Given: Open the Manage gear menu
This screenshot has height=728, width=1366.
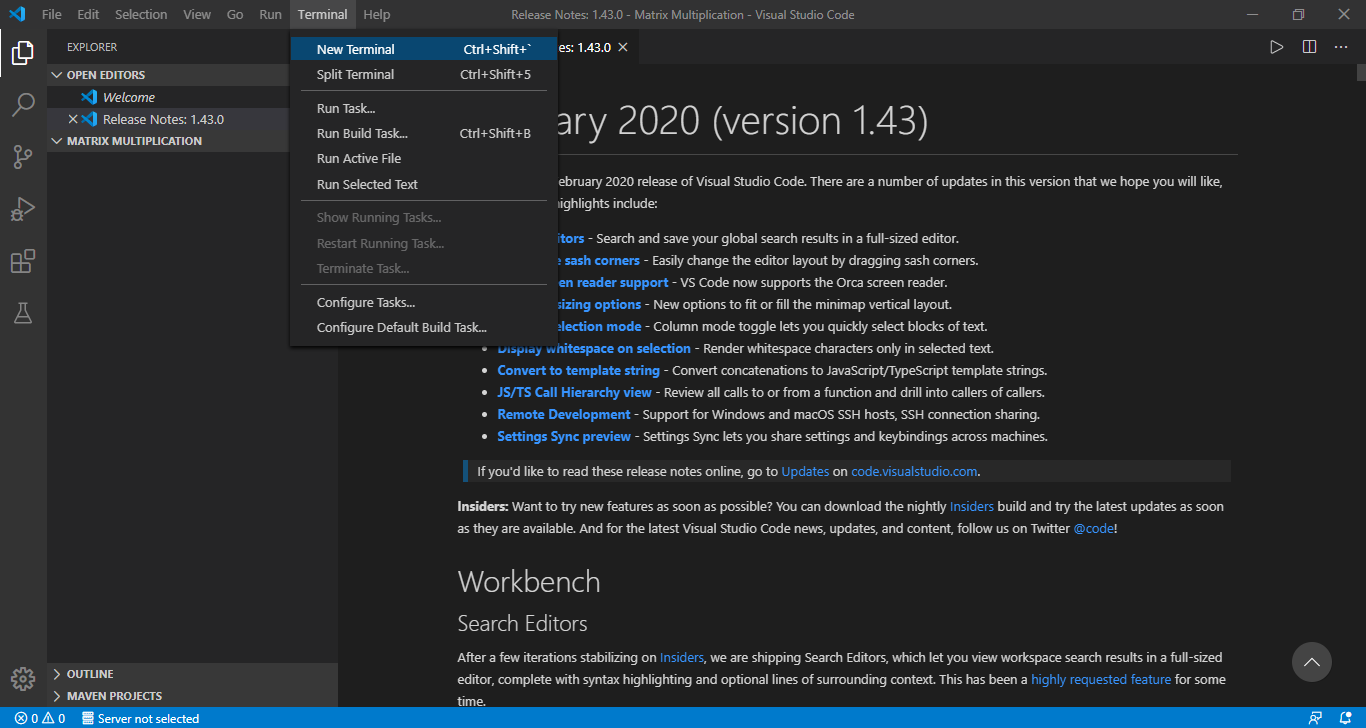Looking at the screenshot, I should click(x=23, y=678).
